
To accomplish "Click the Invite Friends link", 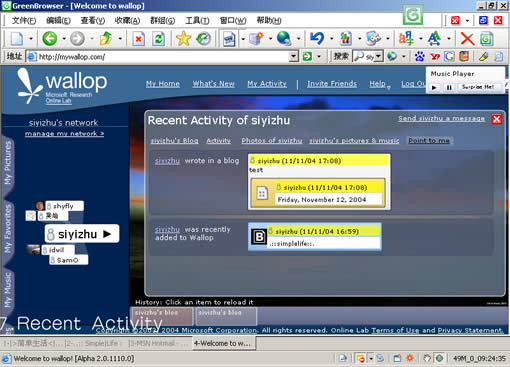I will (x=332, y=84).
